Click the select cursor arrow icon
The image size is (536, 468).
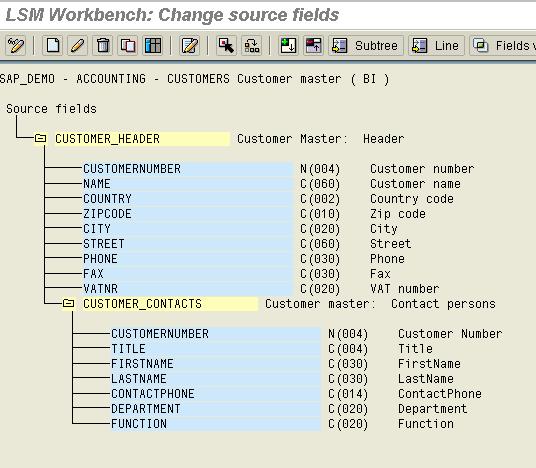click(226, 45)
